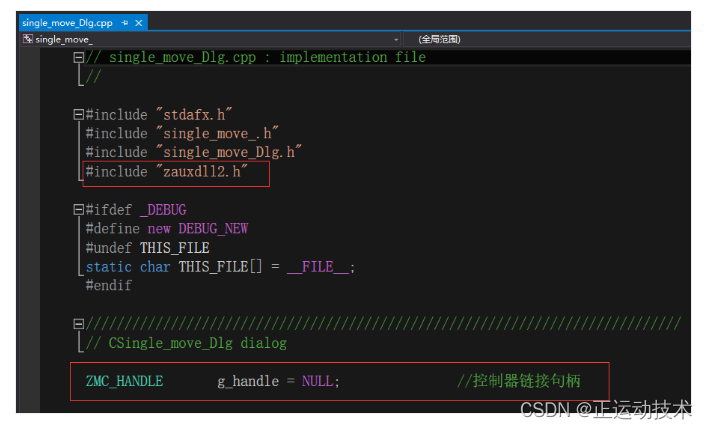Collapse the #ifdef _DEBUG block

(x=79, y=210)
